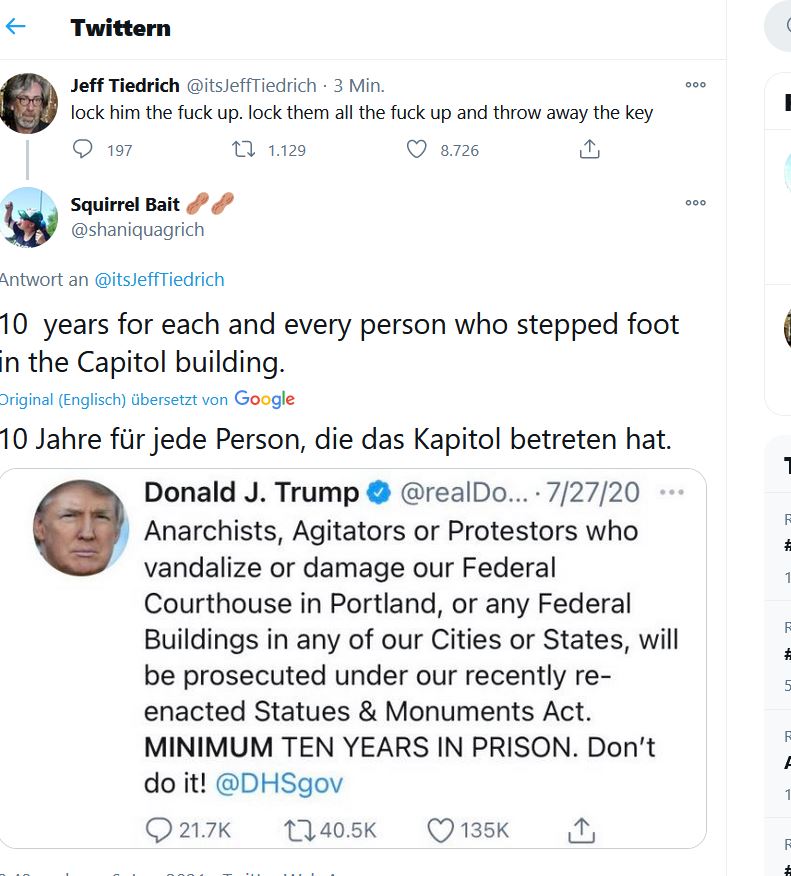This screenshot has height=876, width=791.
Task: Click Trump's avatar in the embedded image
Action: pos(81,527)
